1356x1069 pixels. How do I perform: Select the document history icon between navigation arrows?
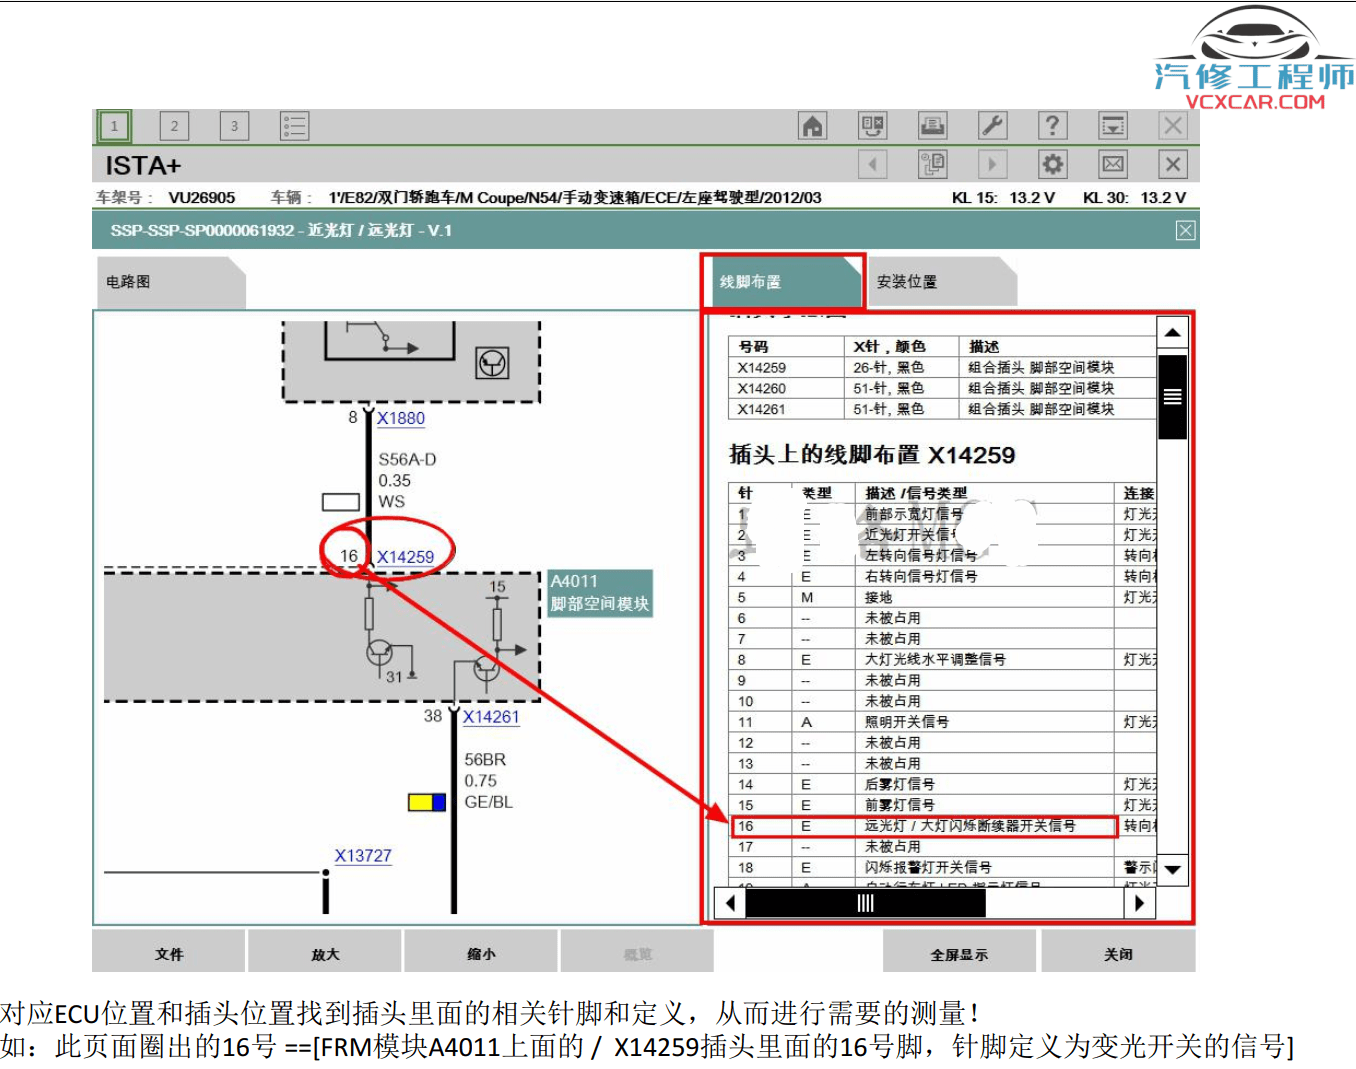(932, 163)
